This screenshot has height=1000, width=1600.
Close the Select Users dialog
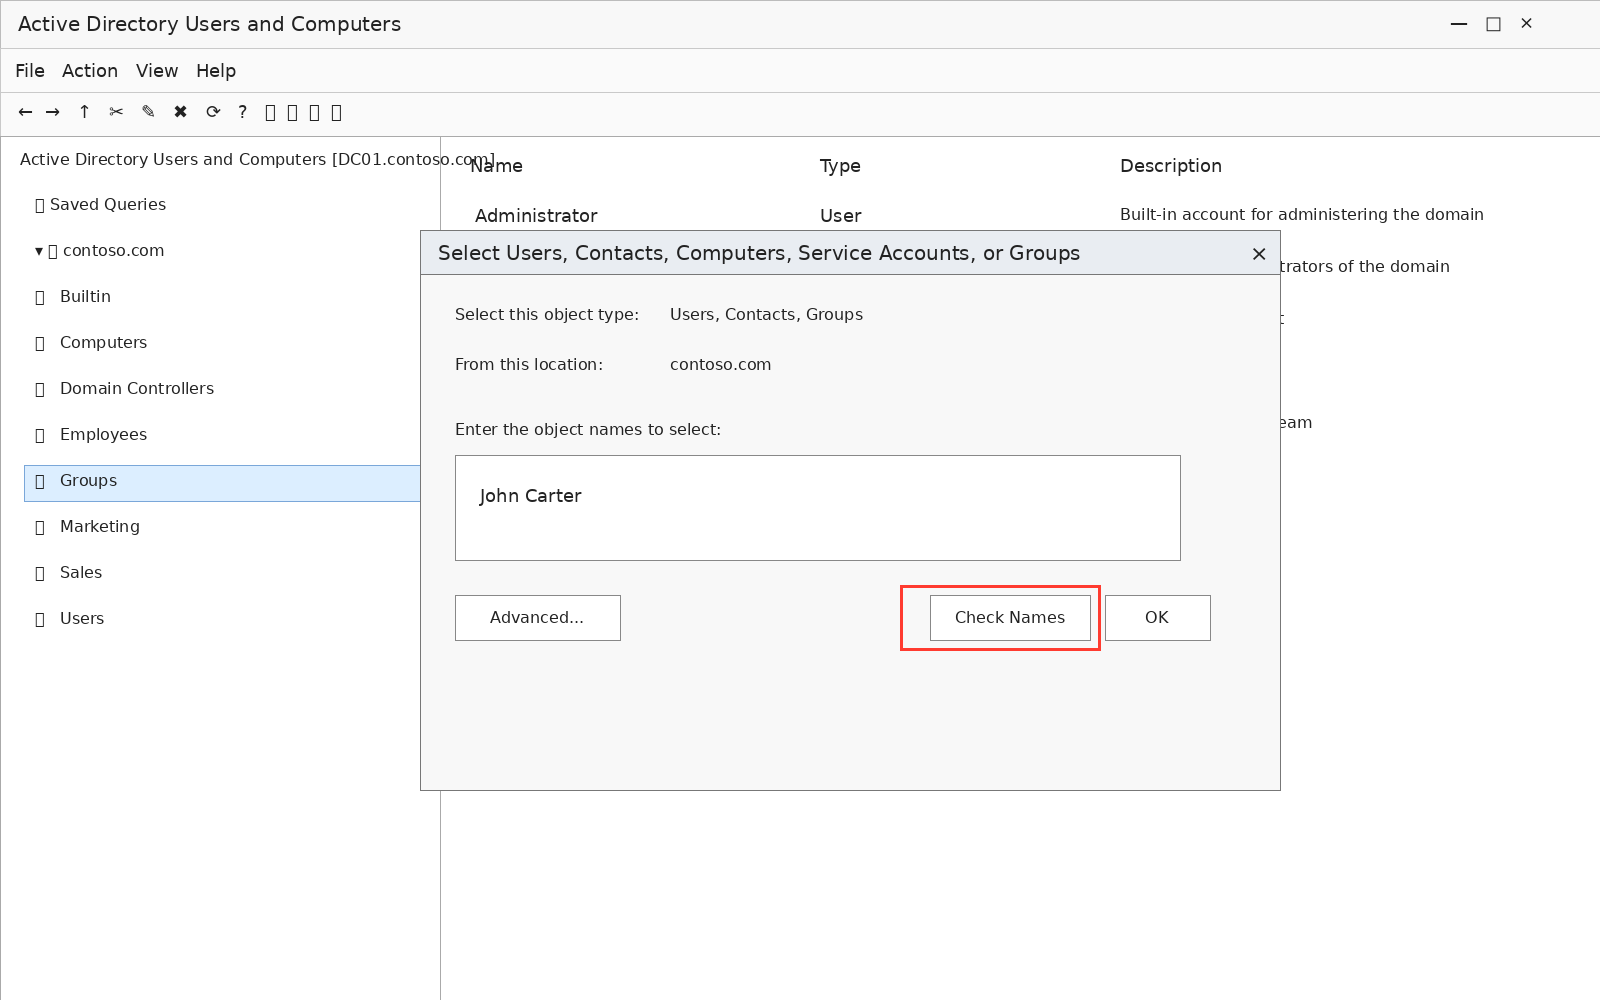1259,254
